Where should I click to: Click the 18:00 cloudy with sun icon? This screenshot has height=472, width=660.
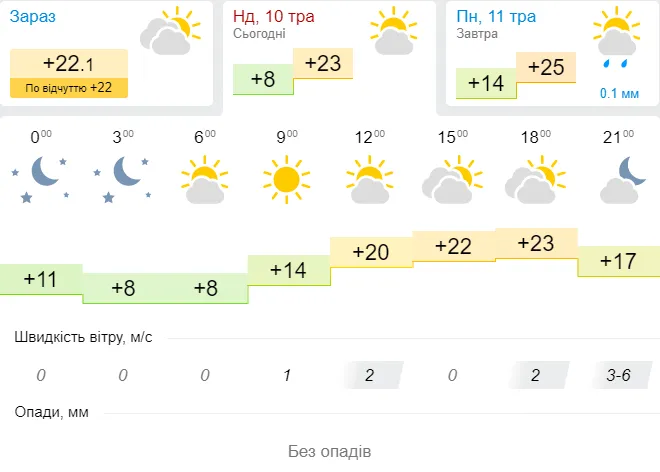[x=535, y=179]
